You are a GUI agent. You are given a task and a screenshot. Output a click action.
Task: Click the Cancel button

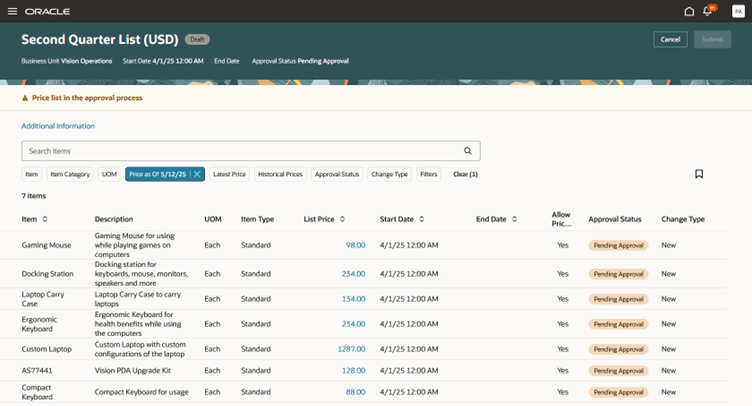click(x=670, y=39)
